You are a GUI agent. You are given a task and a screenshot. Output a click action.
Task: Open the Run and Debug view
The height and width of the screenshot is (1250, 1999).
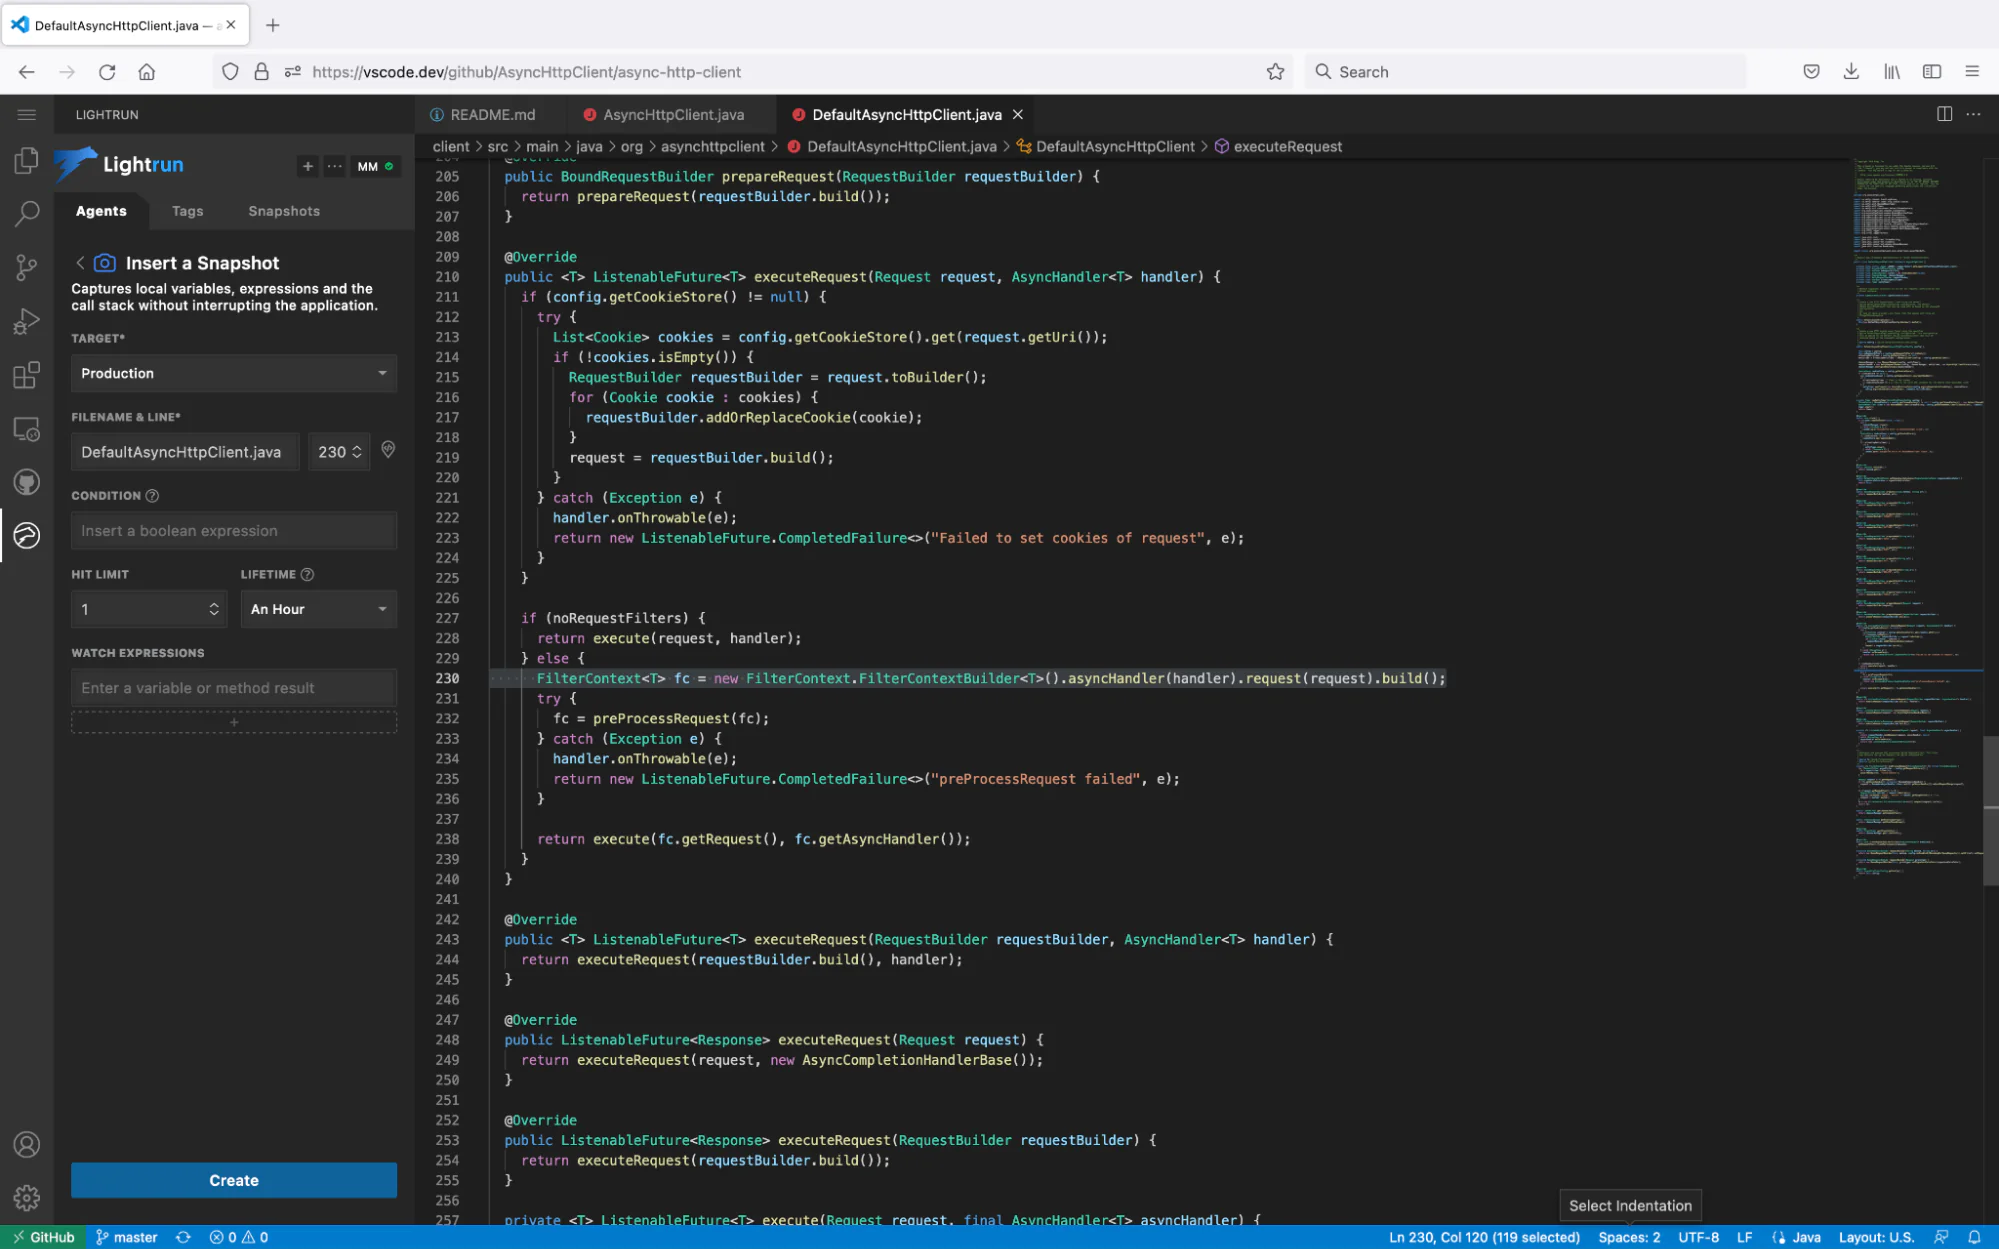26,320
